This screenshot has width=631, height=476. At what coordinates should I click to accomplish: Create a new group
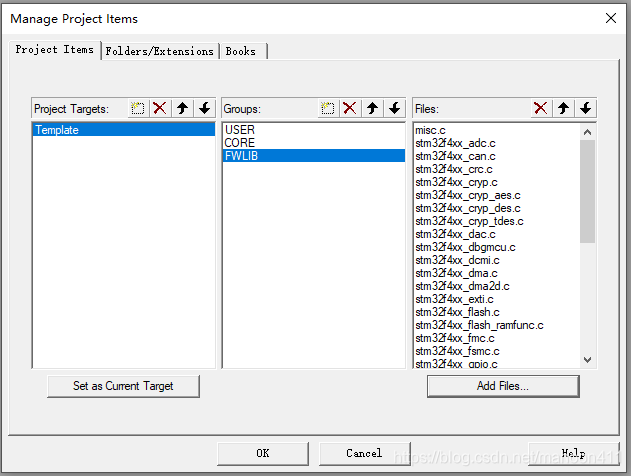pyautogui.click(x=328, y=108)
